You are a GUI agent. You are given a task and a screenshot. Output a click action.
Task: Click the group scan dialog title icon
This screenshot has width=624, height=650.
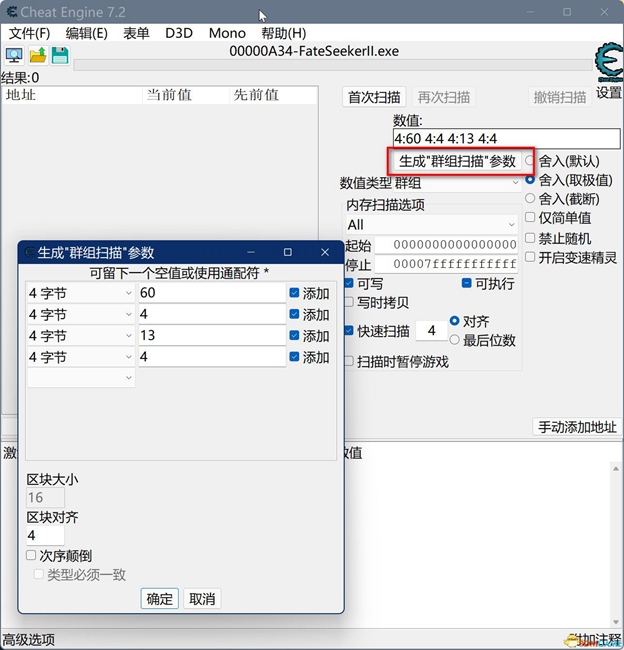pos(28,253)
